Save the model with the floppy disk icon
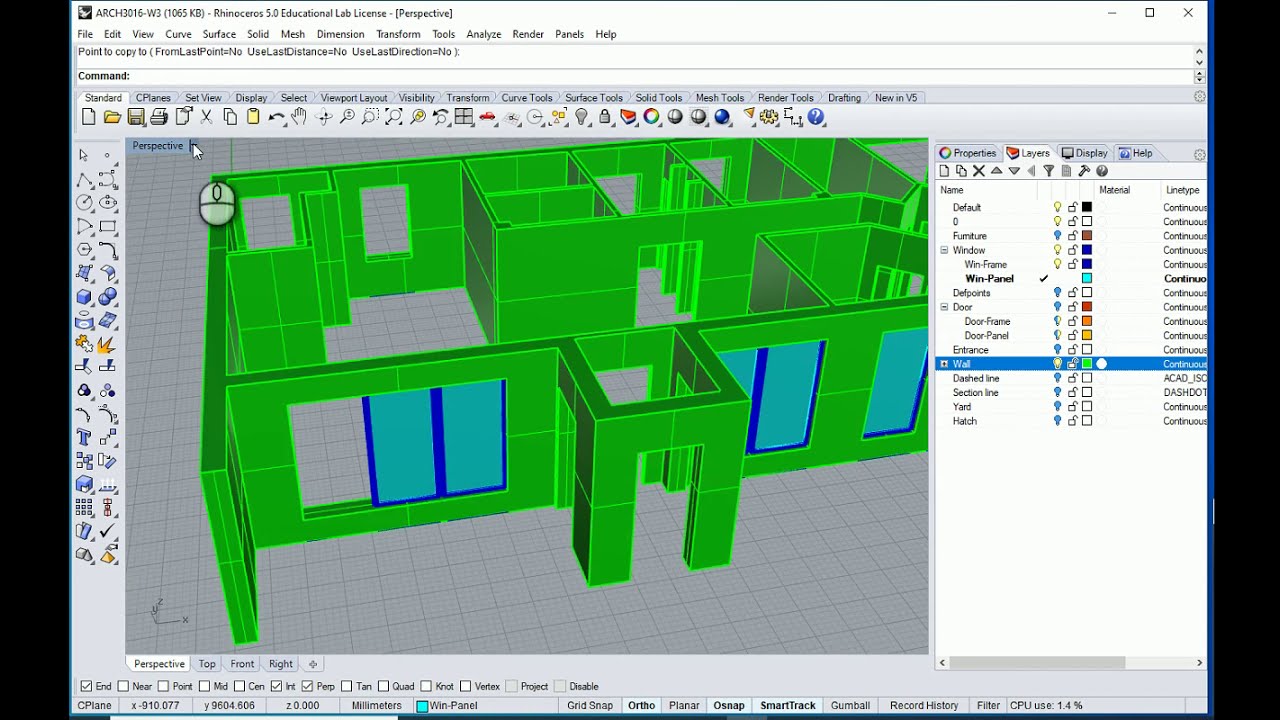Screen dimensions: 1280x720 point(136,117)
